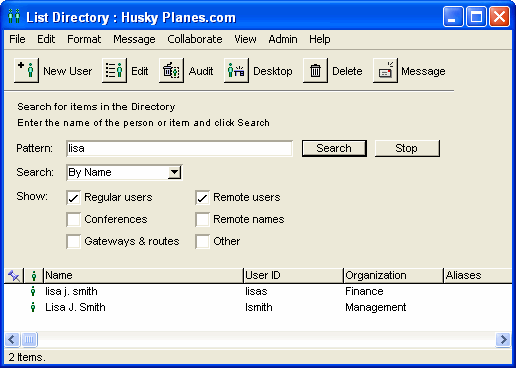Enable the Remote names checkbox
Viewport: 516px width, 368px height.
(202, 219)
